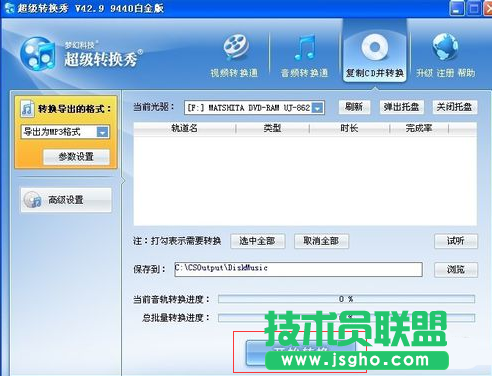Image resolution: width=492 pixels, height=376 pixels.
Task: Open the 视频转换通 video conversion tab
Action: 234,55
